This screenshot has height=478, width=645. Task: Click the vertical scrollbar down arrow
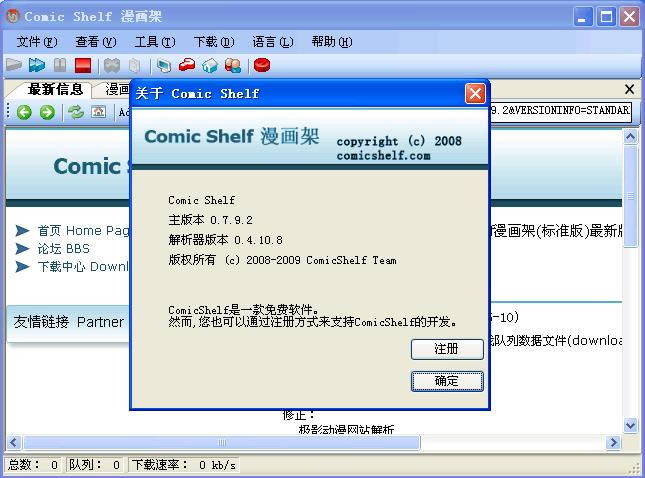pyautogui.click(x=631, y=425)
